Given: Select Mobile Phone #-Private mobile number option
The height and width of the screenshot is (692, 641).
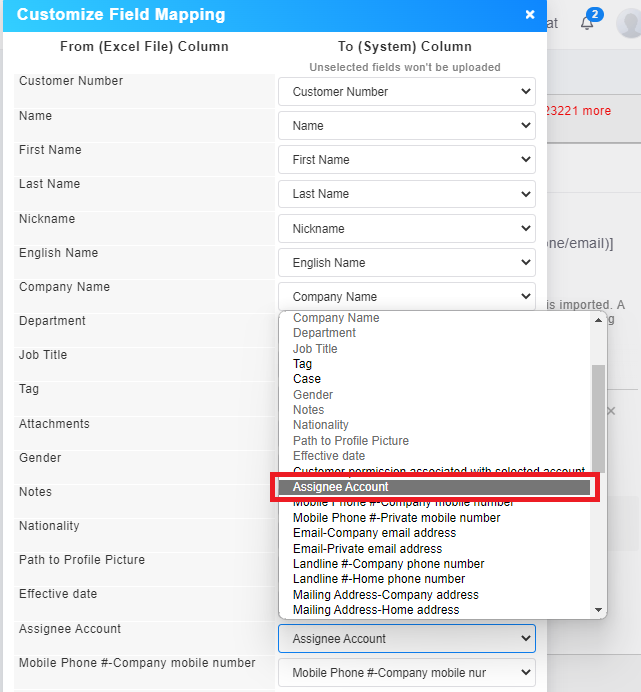Looking at the screenshot, I should [396, 518].
